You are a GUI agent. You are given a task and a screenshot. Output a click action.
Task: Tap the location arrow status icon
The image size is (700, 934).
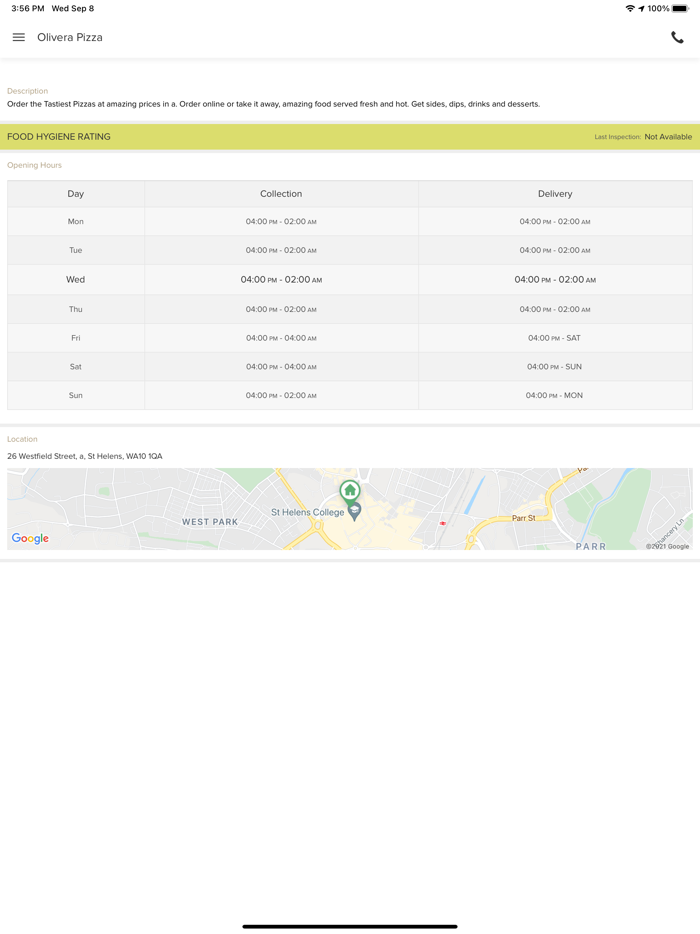click(x=641, y=8)
